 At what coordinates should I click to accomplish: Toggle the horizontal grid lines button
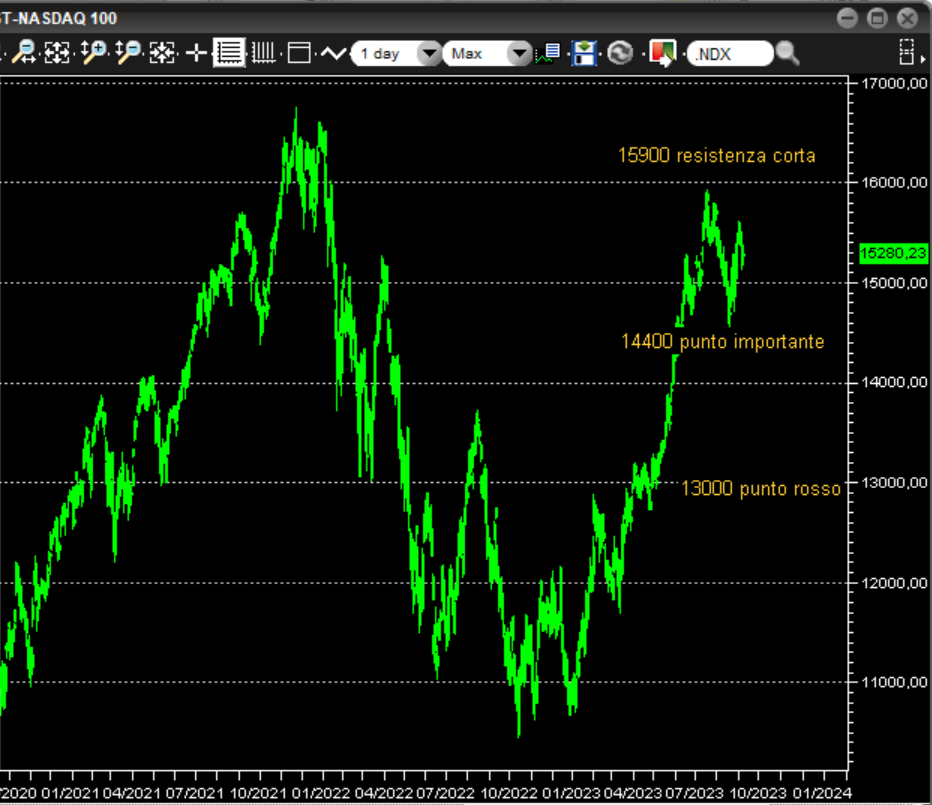click(x=230, y=53)
